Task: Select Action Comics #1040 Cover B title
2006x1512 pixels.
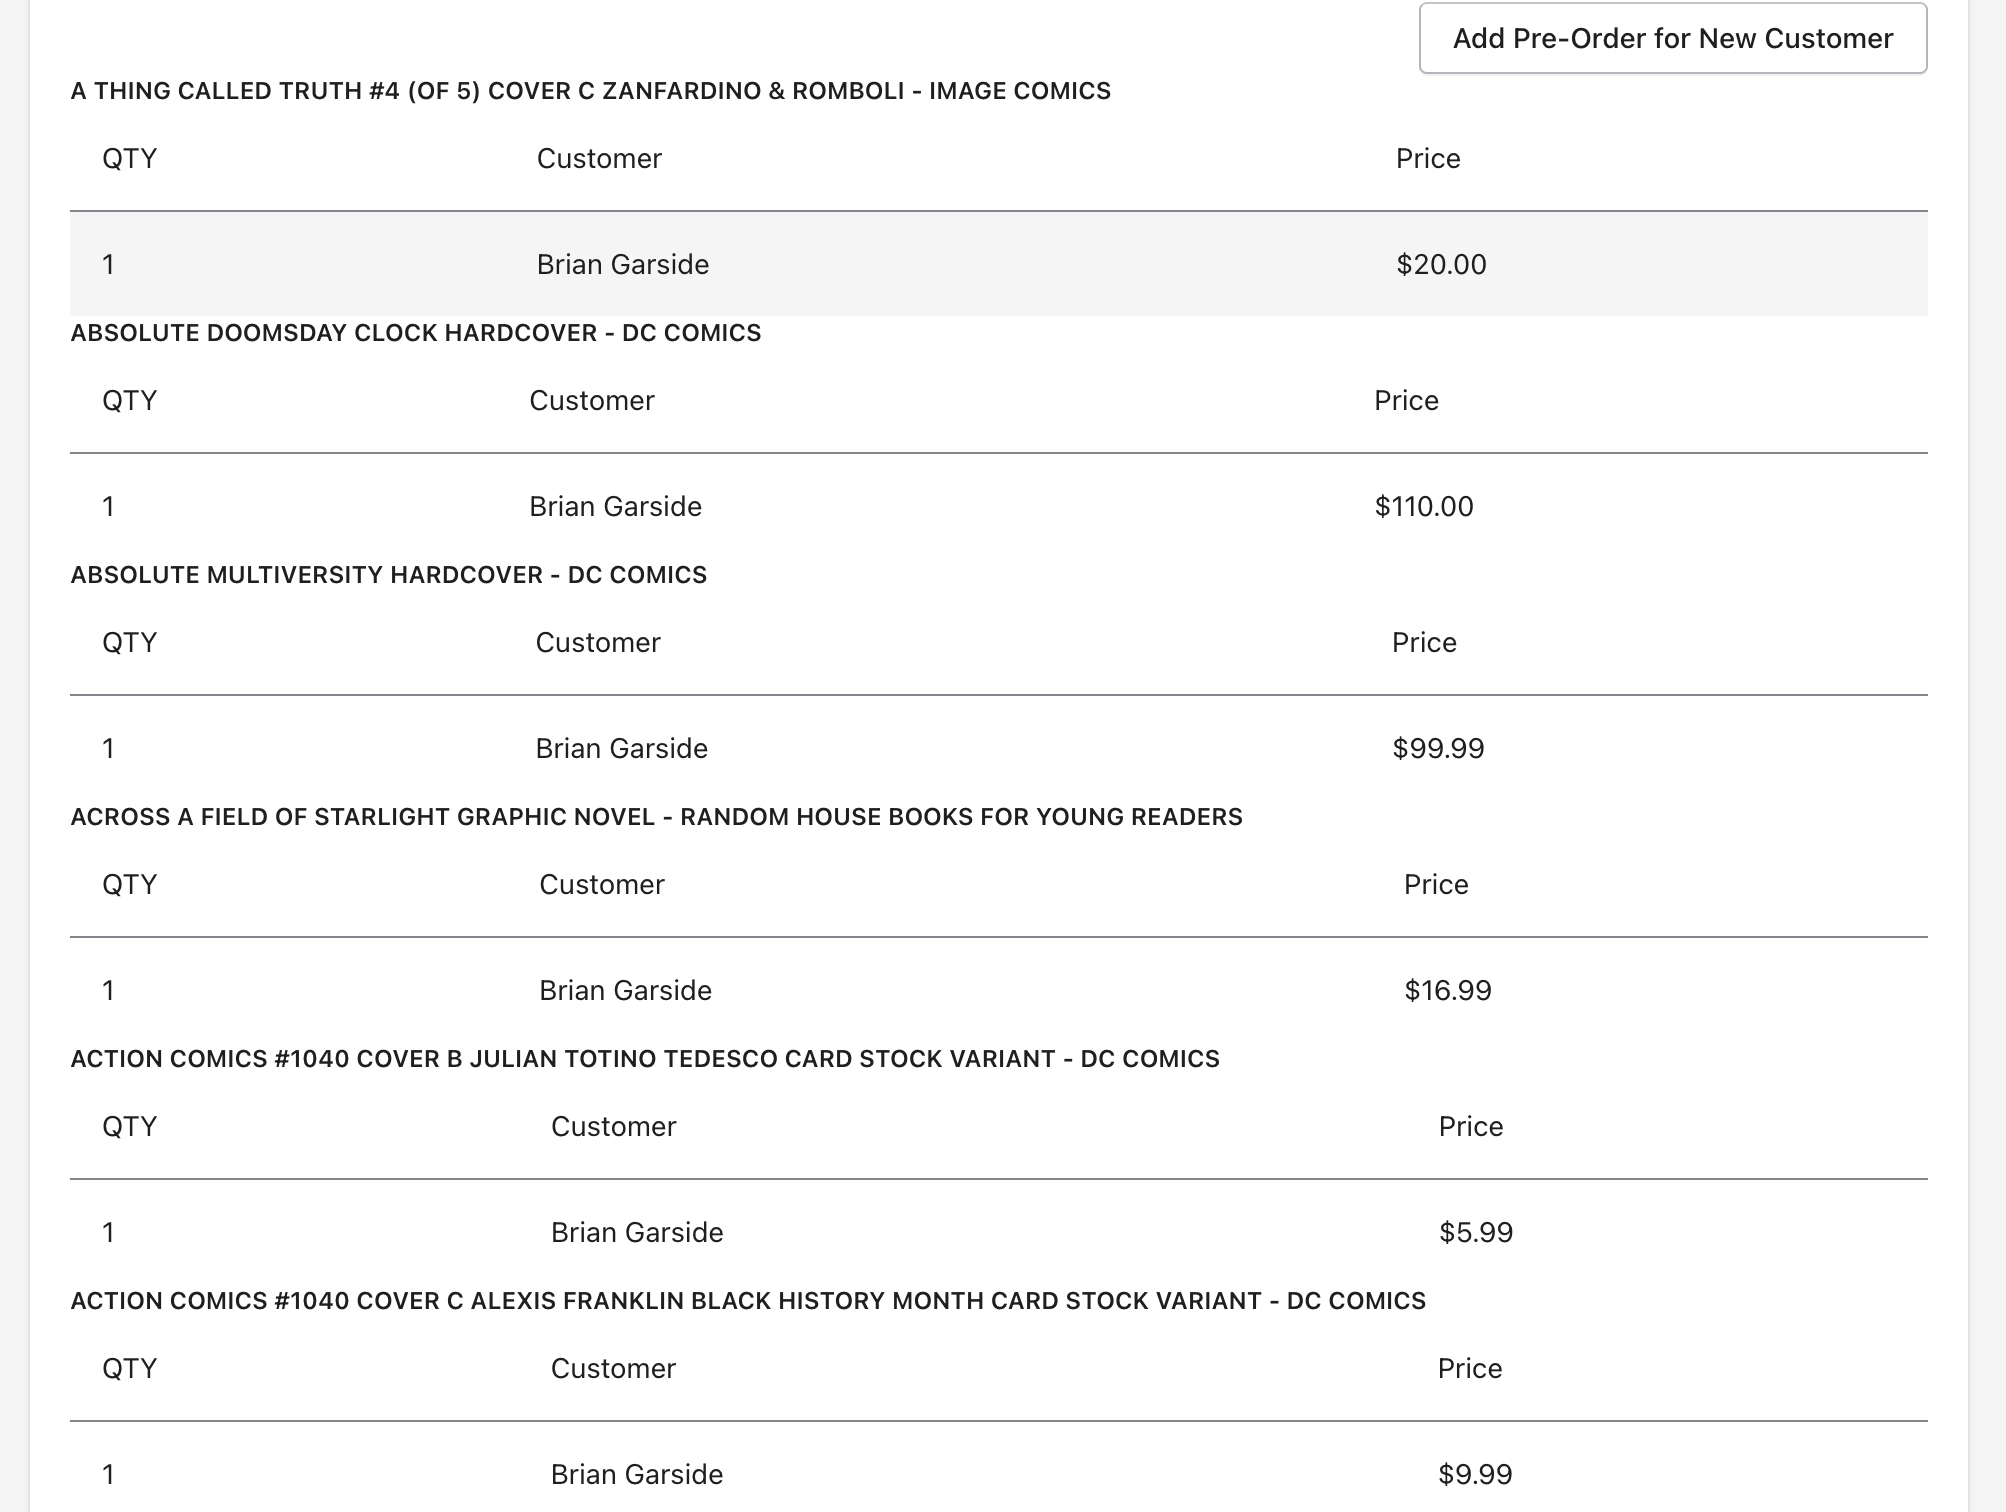Action: click(x=645, y=1059)
